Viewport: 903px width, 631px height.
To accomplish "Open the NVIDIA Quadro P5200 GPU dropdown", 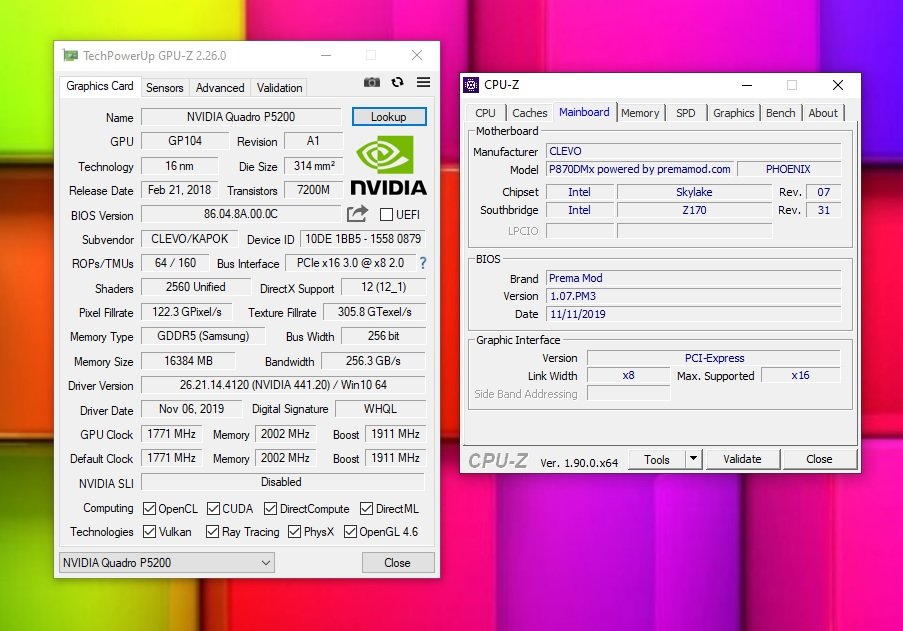I will tap(166, 562).
